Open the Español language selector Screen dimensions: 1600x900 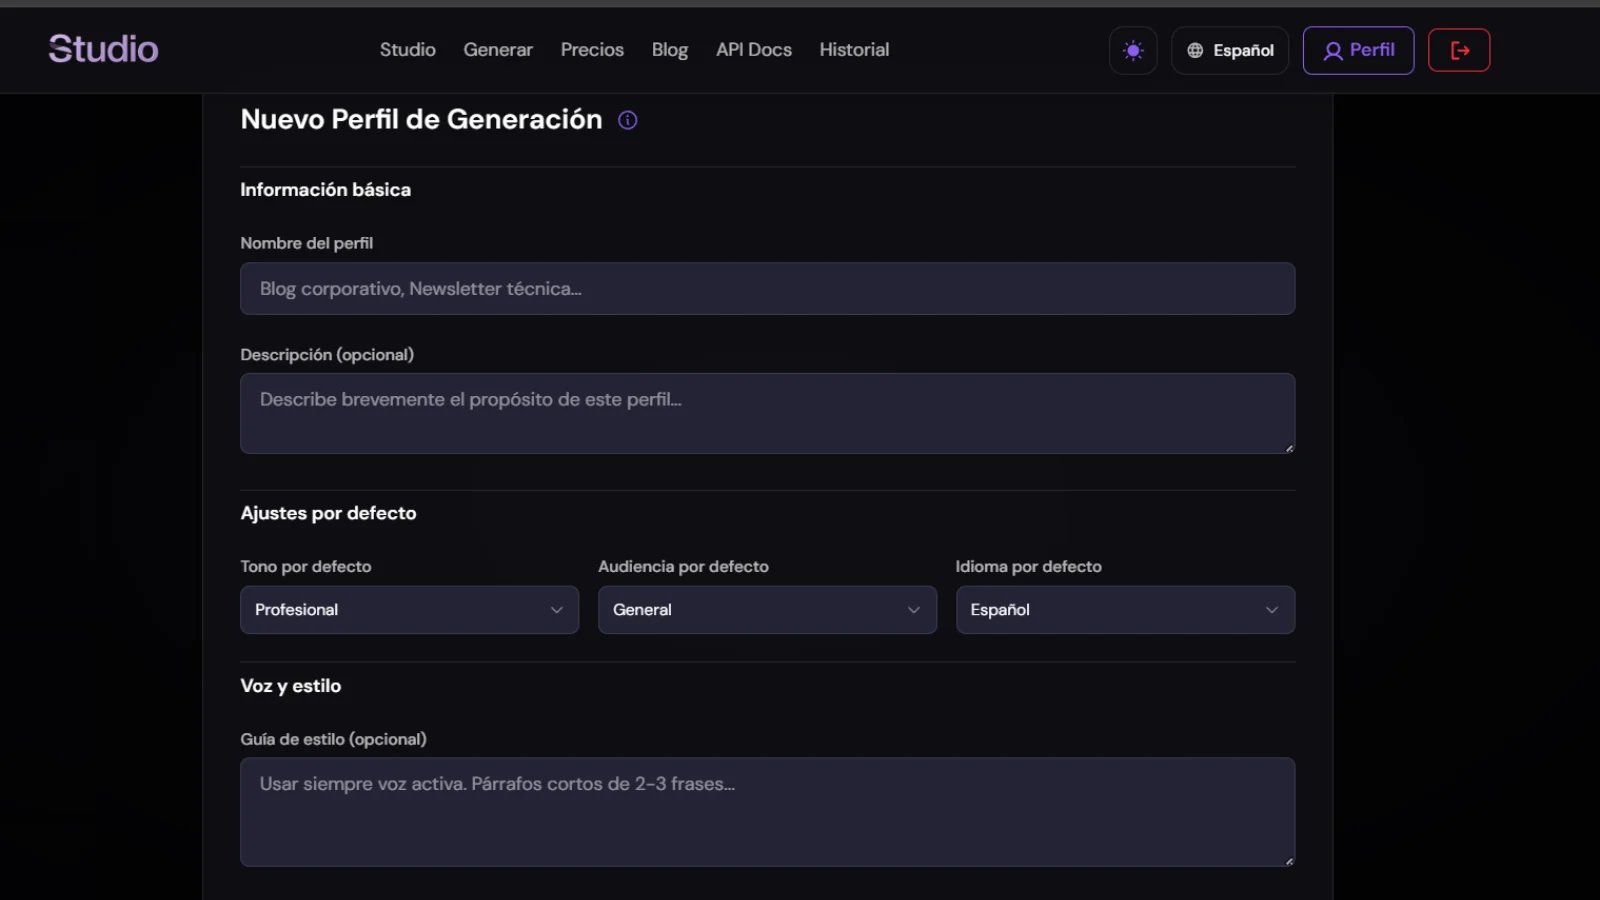(1230, 50)
